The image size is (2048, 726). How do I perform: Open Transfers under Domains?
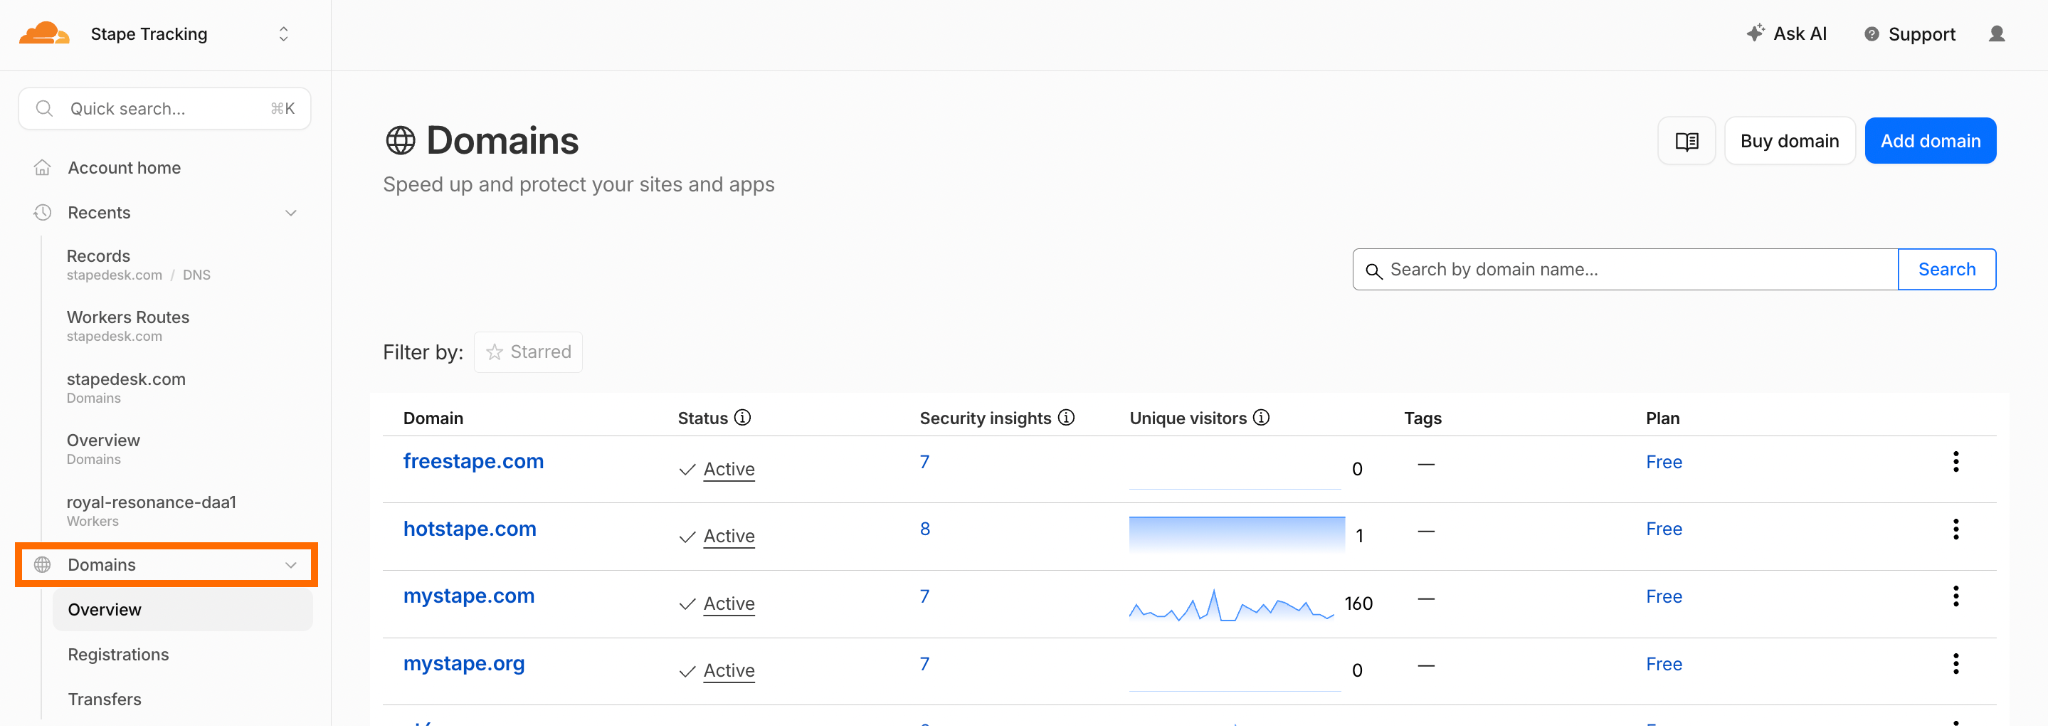click(104, 699)
